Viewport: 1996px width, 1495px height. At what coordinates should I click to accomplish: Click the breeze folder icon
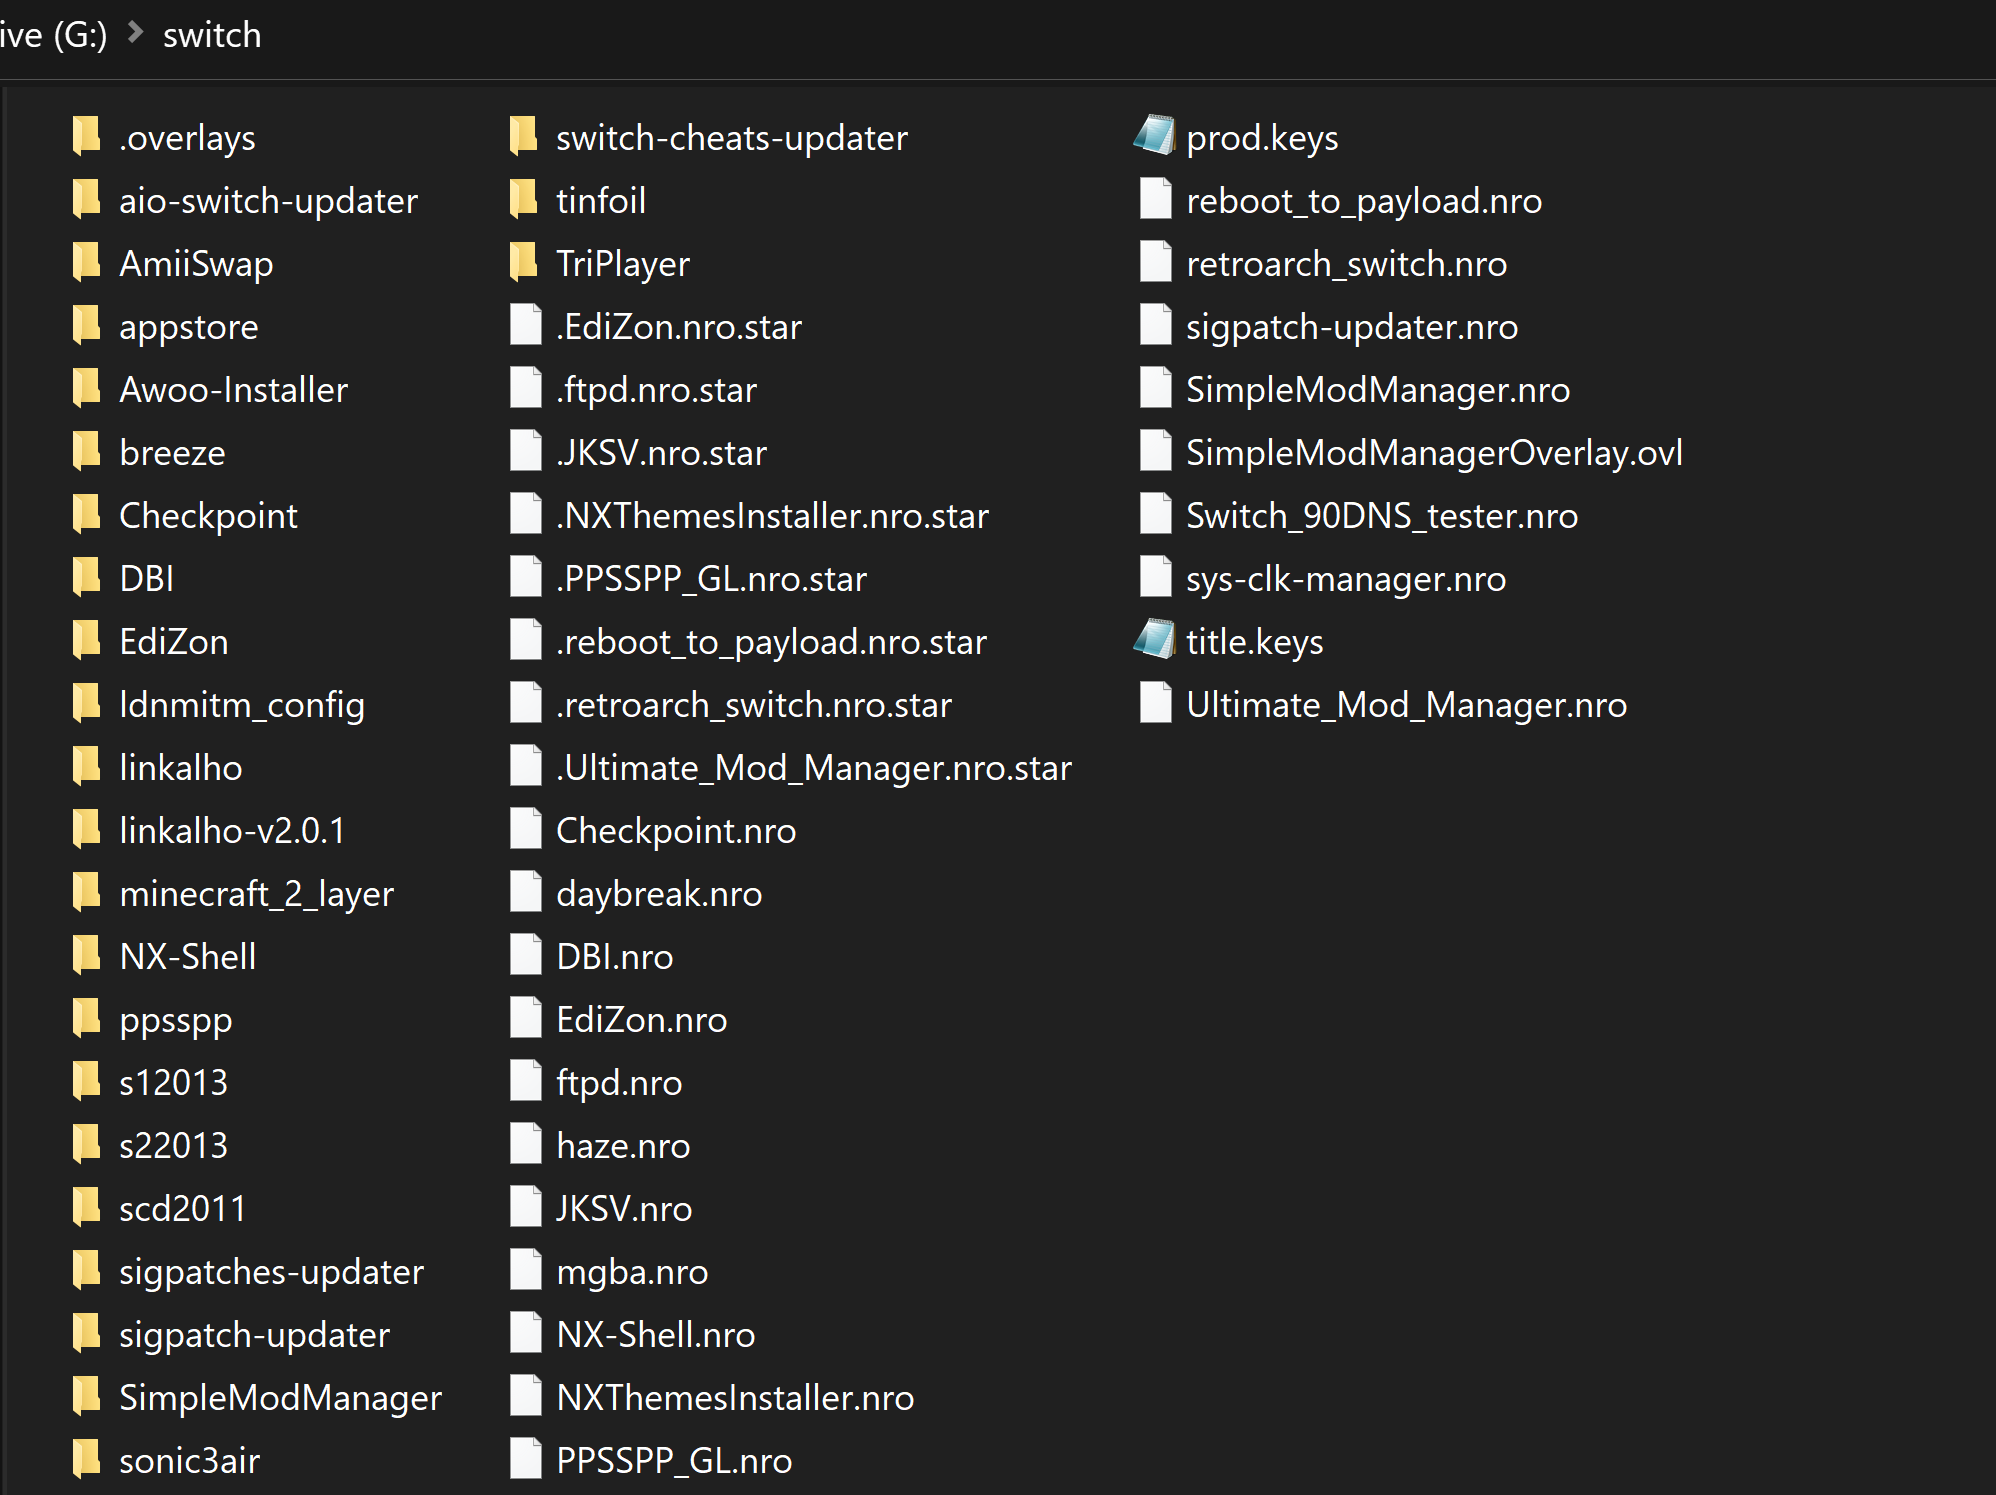87,451
